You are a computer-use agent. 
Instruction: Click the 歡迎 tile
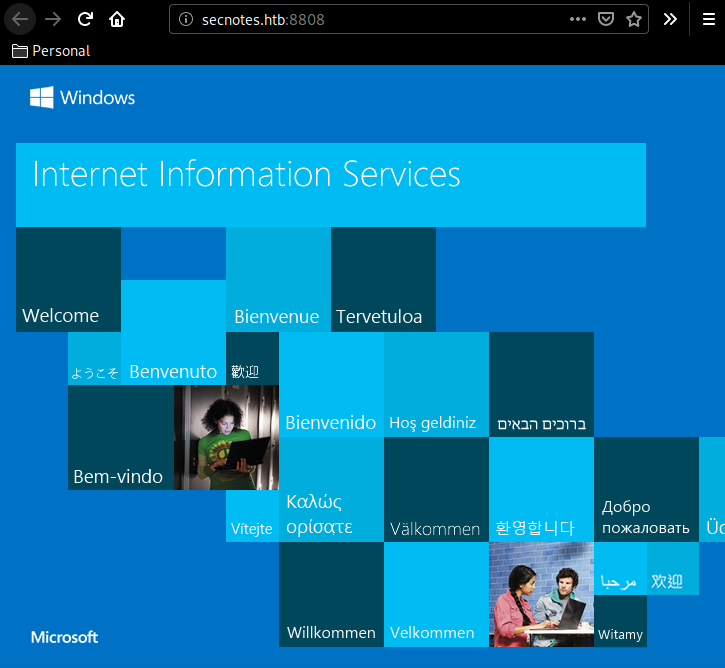(252, 358)
